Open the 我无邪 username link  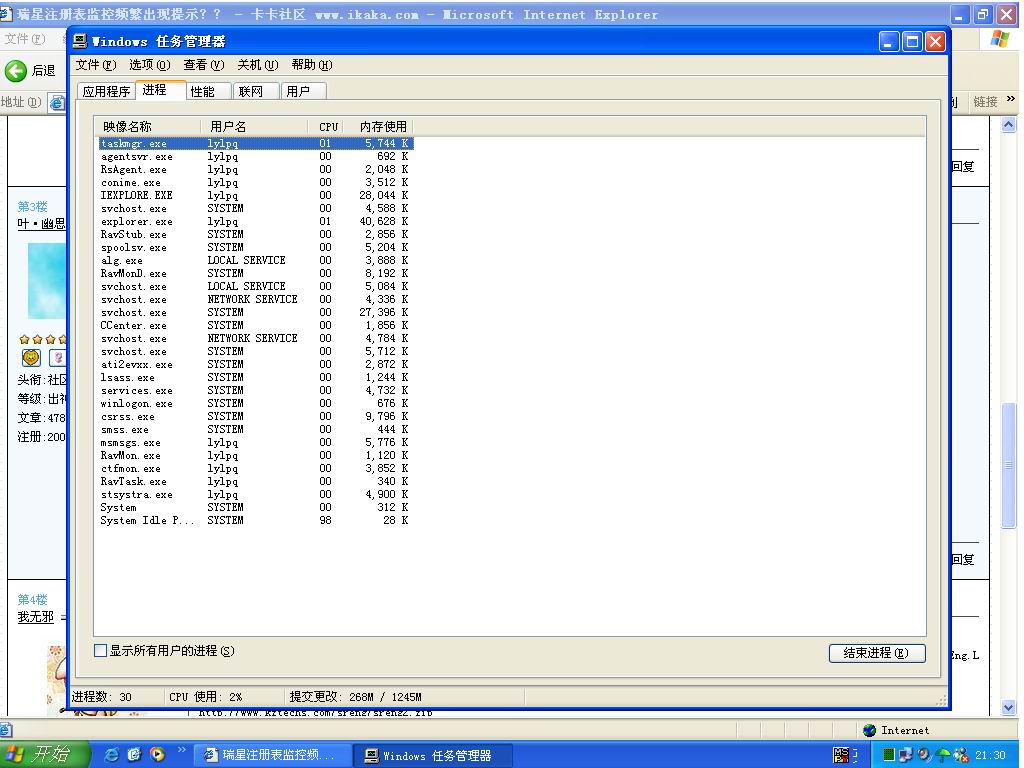35,616
